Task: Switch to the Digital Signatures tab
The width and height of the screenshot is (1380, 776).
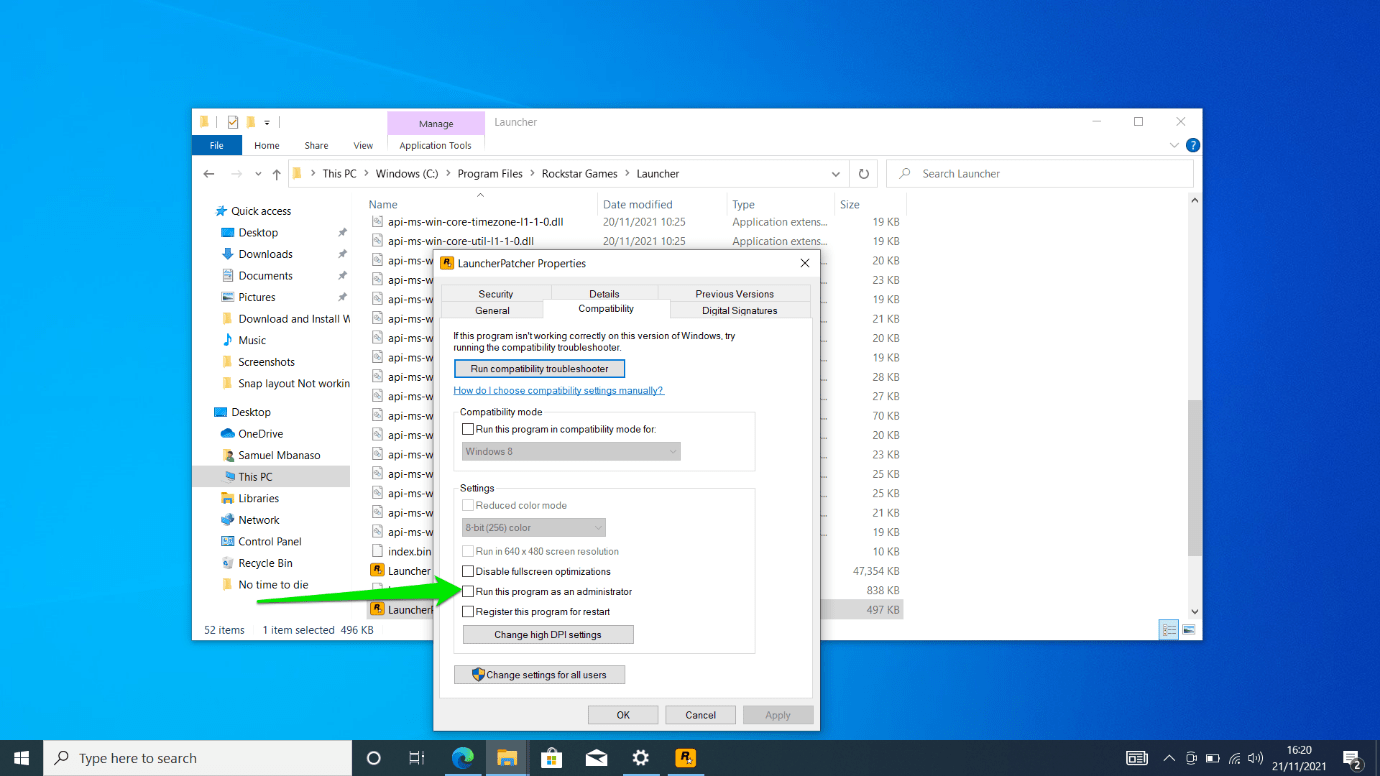Action: pyautogui.click(x=740, y=310)
